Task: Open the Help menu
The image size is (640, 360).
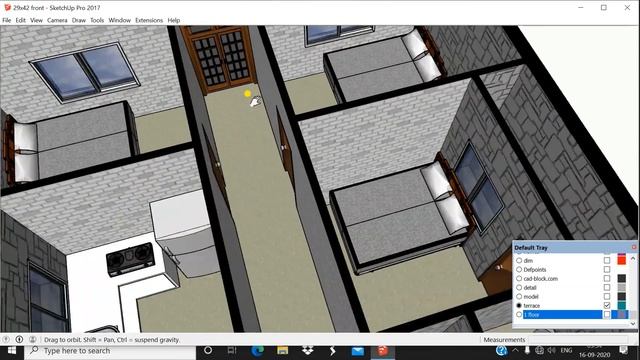Action: pyautogui.click(x=174, y=20)
